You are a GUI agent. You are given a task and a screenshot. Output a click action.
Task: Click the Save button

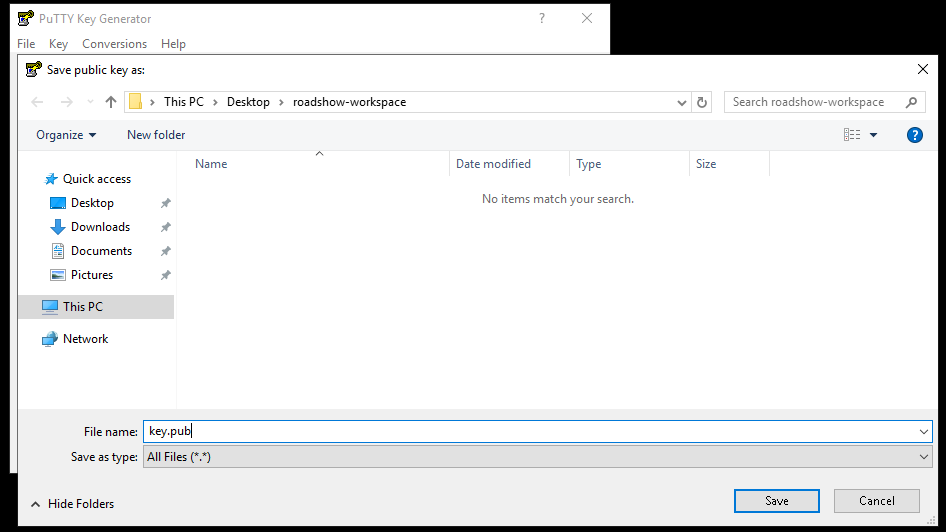coord(776,501)
